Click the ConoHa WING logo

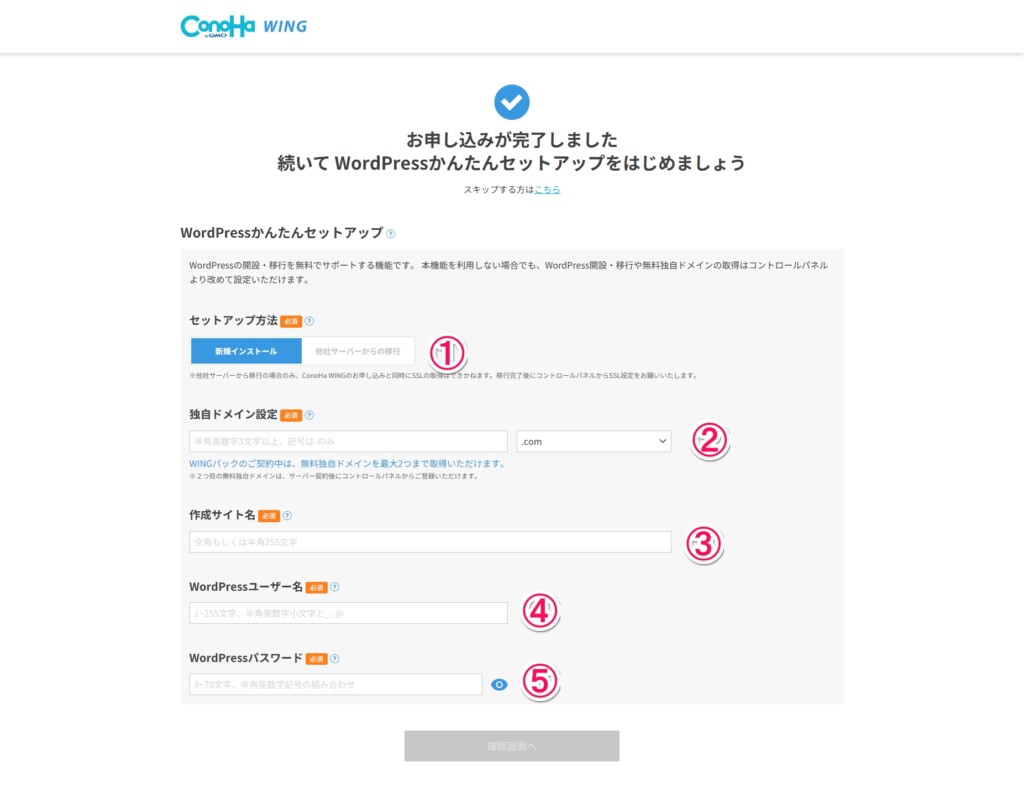click(243, 26)
